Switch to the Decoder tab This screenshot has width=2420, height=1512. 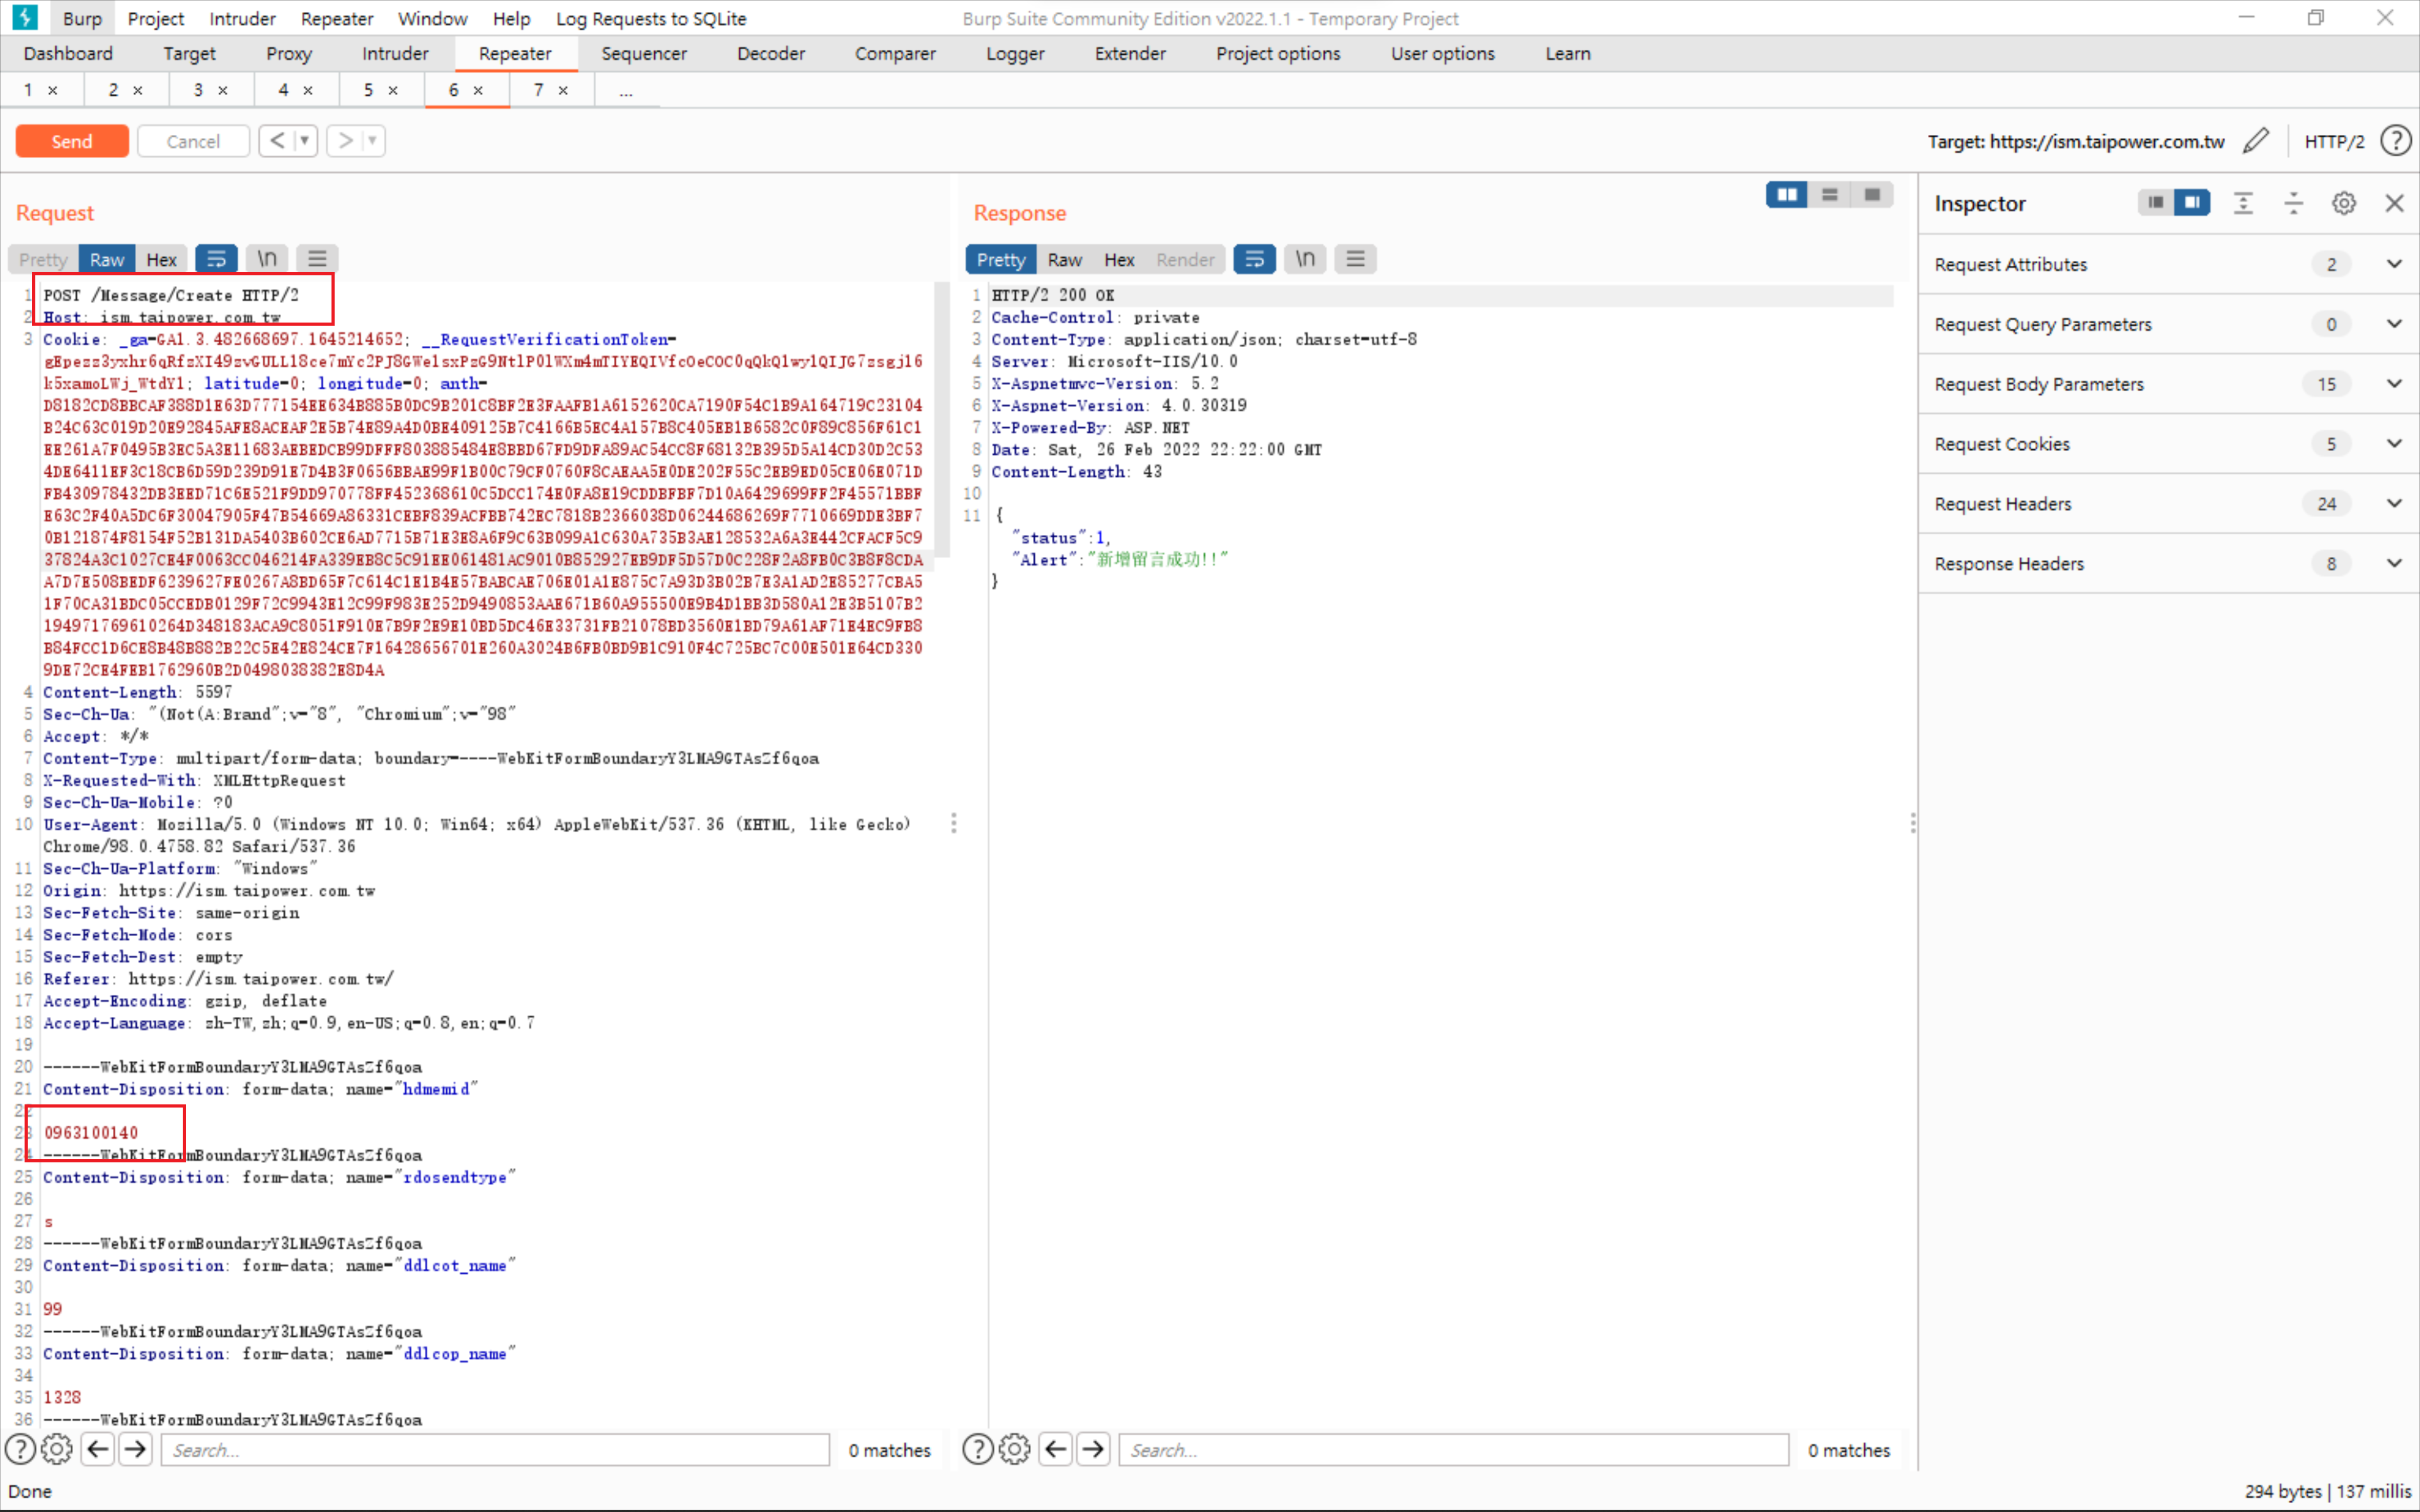click(771, 54)
